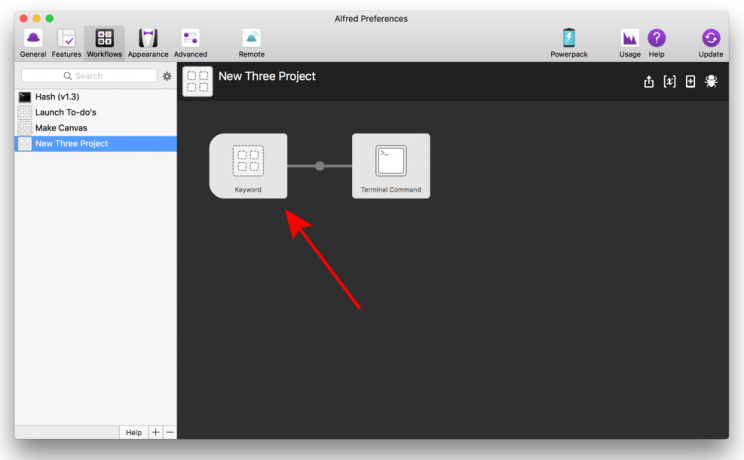Click the Keyword input node
This screenshot has width=744, height=460.
[x=248, y=166]
